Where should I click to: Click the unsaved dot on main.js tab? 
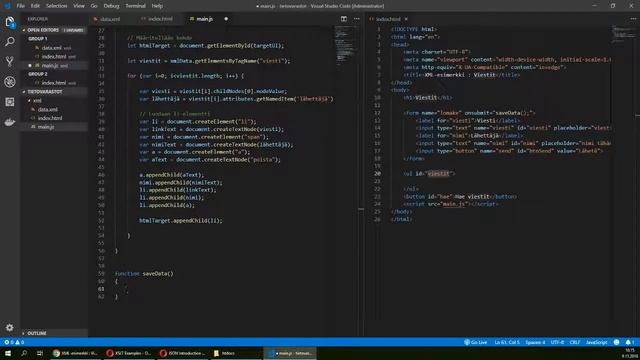226,19
